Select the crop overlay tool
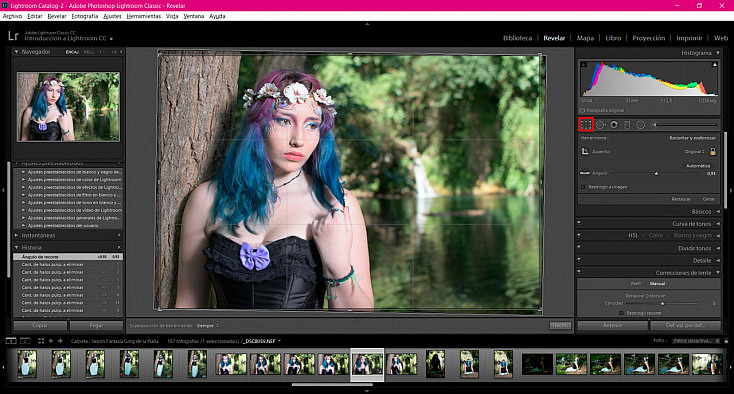The height and width of the screenshot is (394, 734). [x=586, y=124]
